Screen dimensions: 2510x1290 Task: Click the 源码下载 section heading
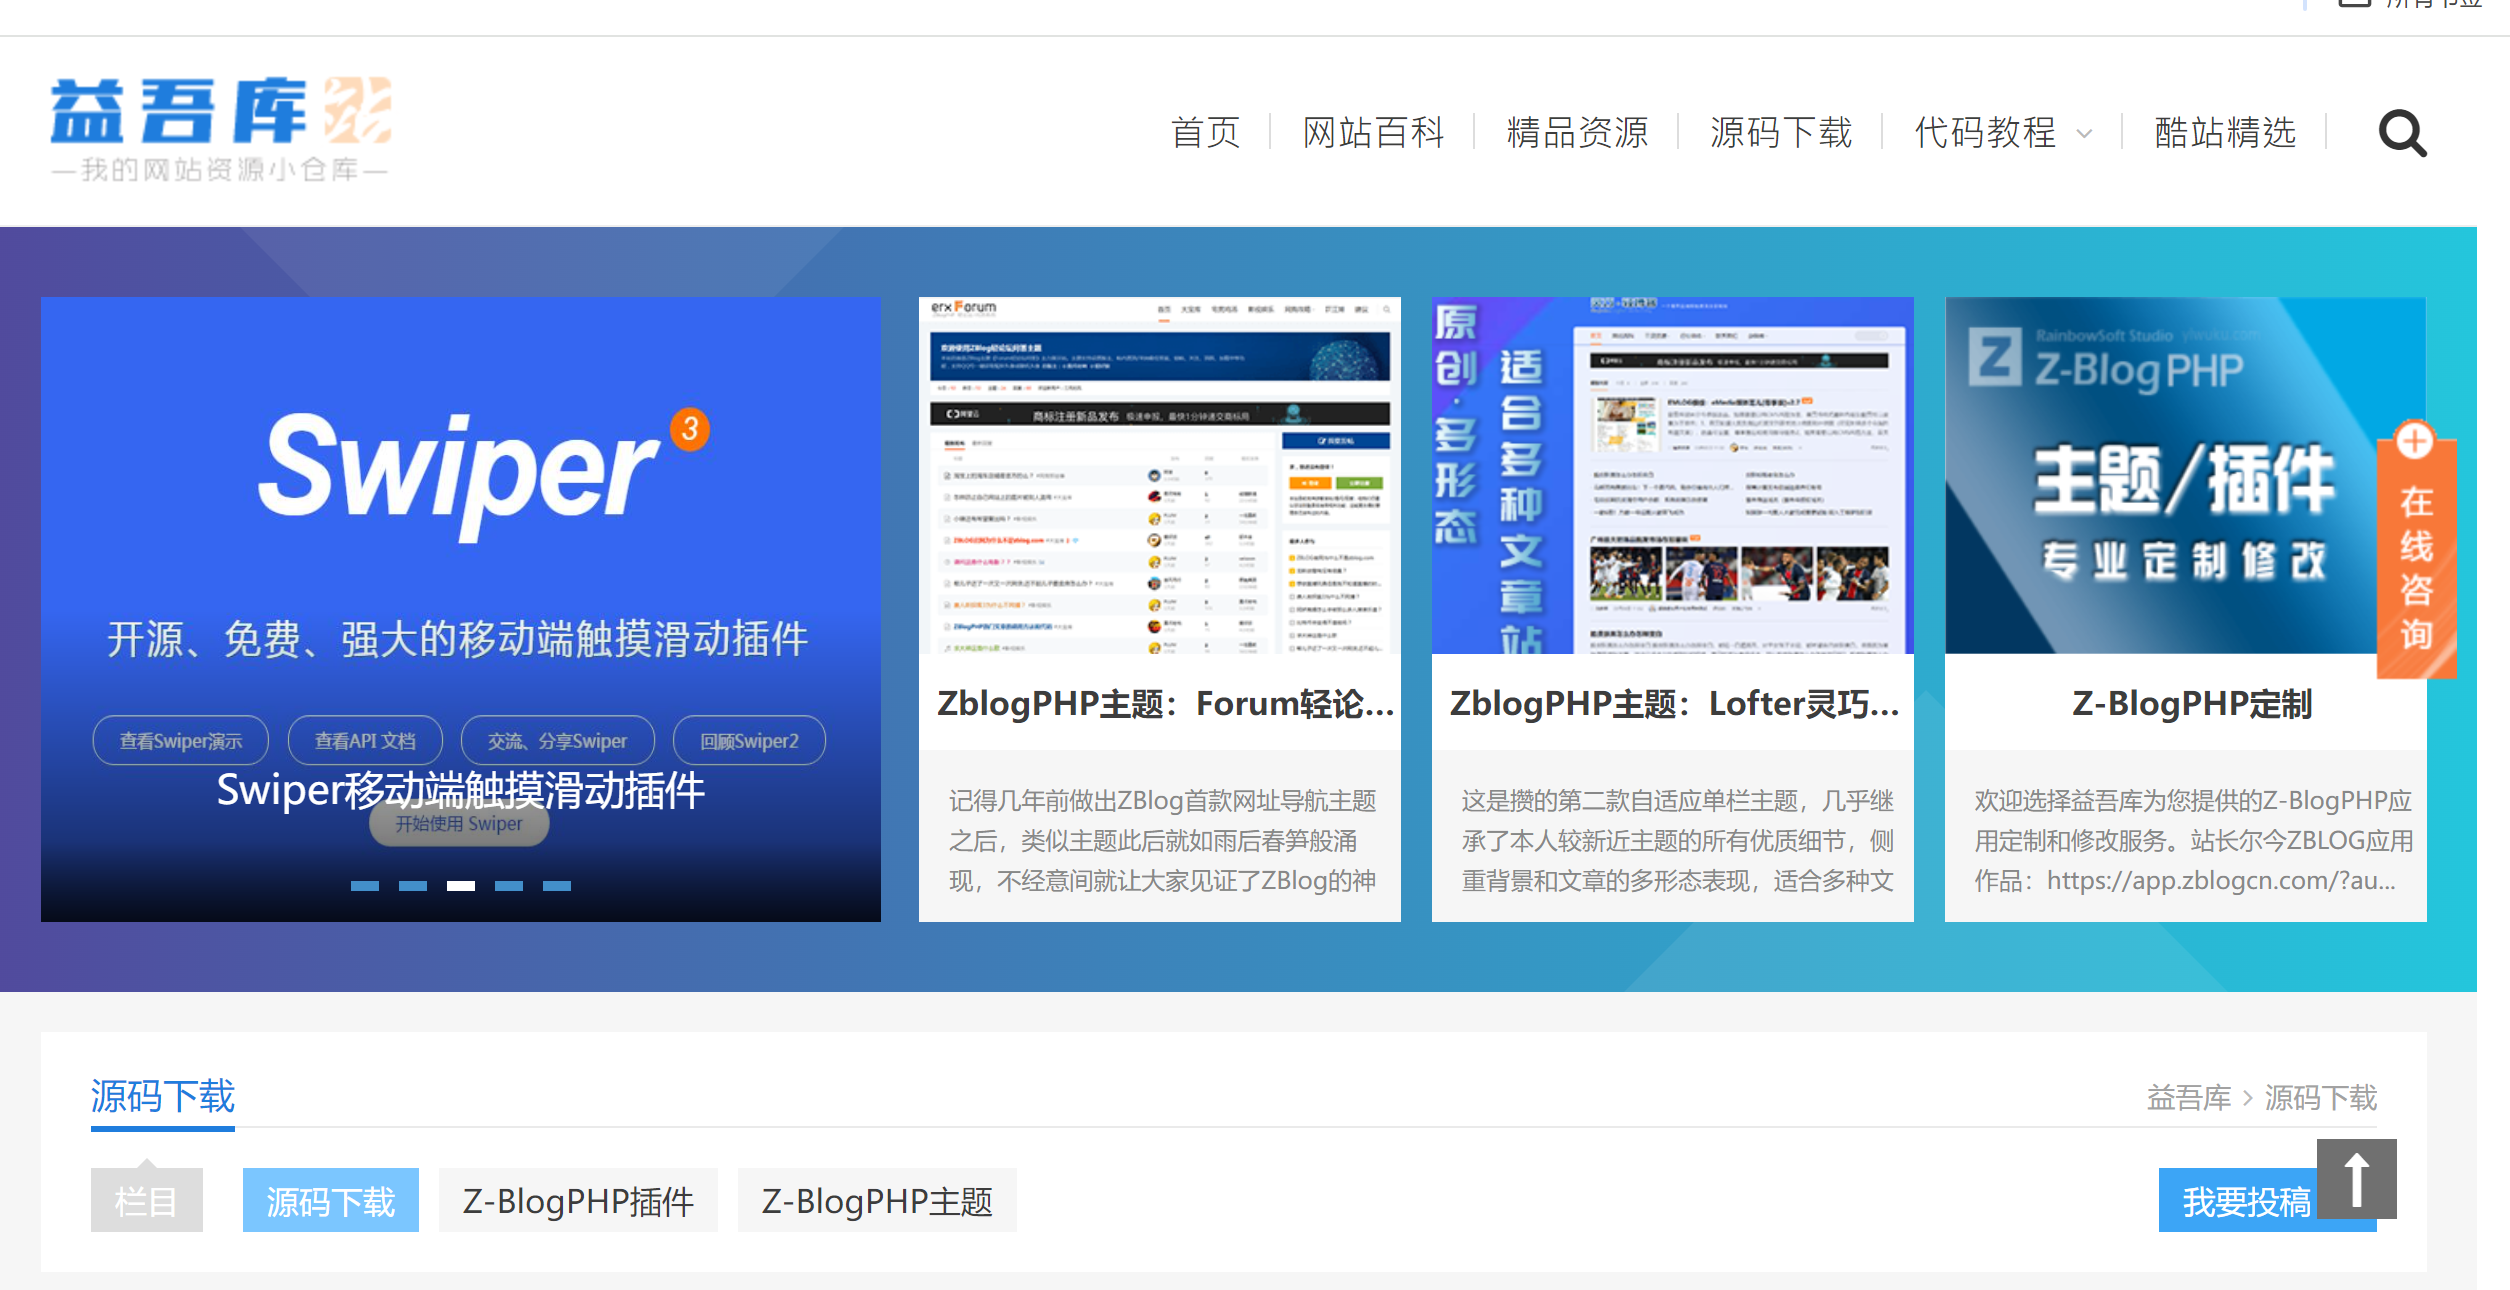pos(163,1097)
